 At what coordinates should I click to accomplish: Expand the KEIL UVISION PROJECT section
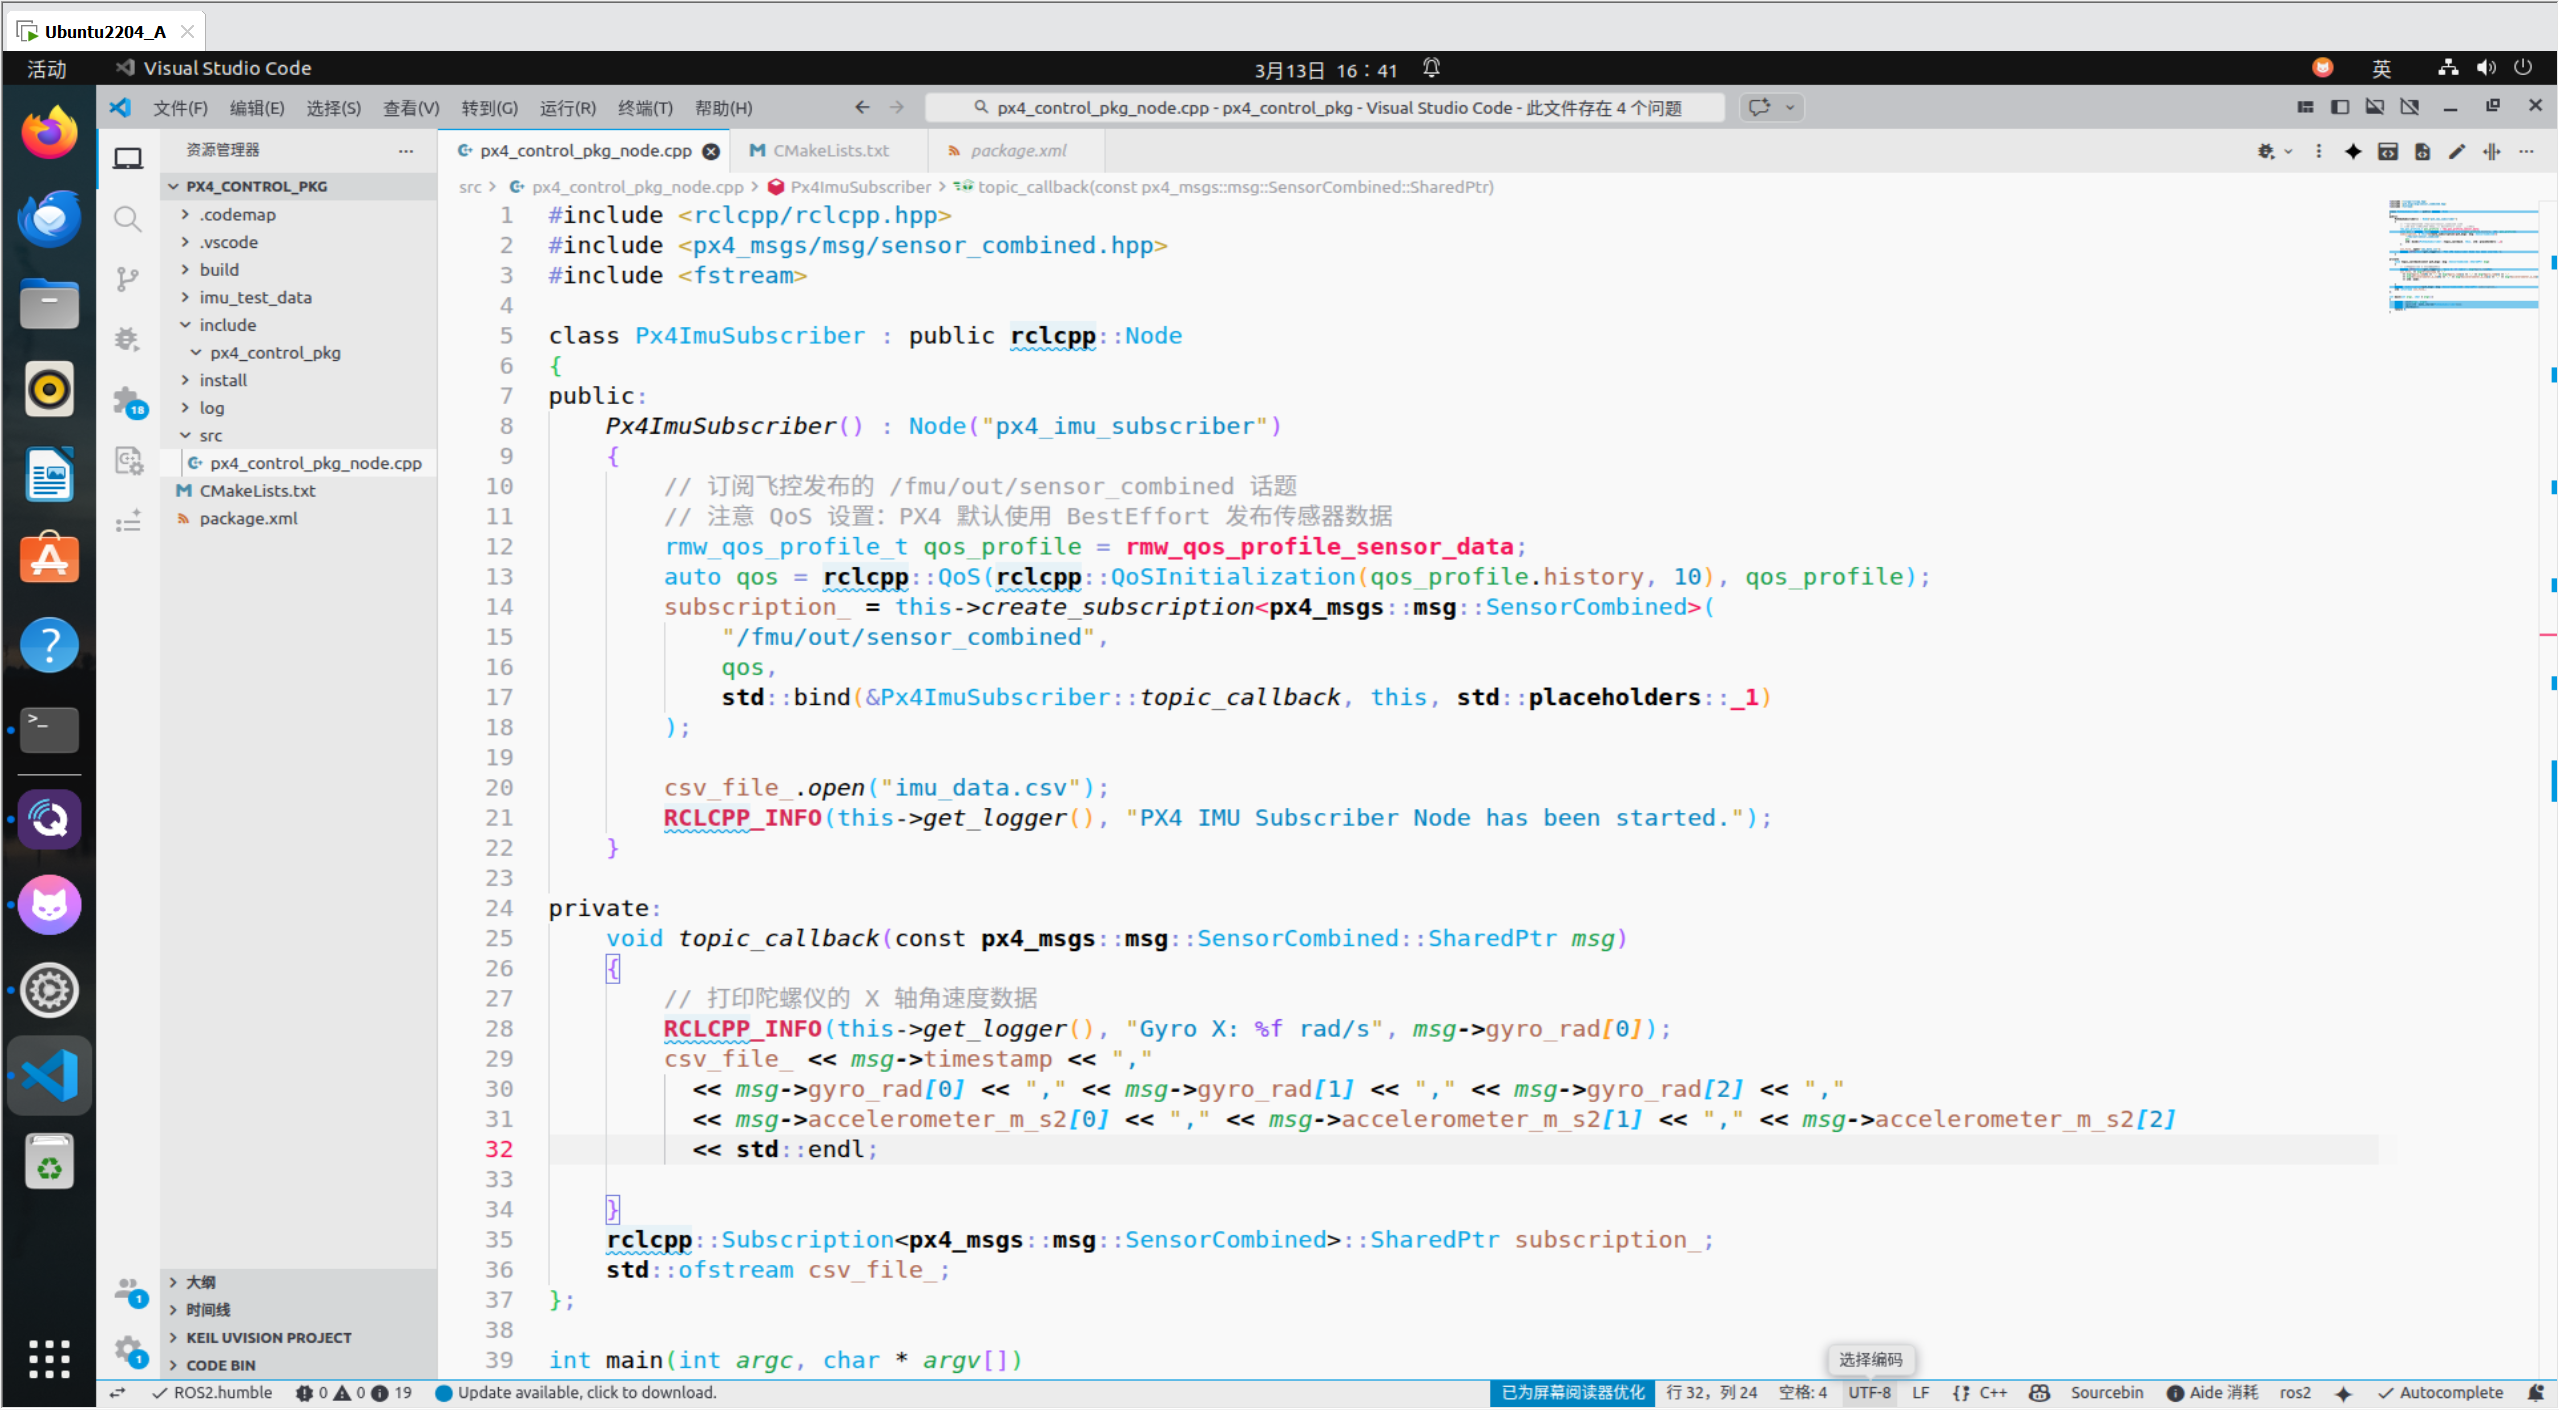(x=268, y=1337)
